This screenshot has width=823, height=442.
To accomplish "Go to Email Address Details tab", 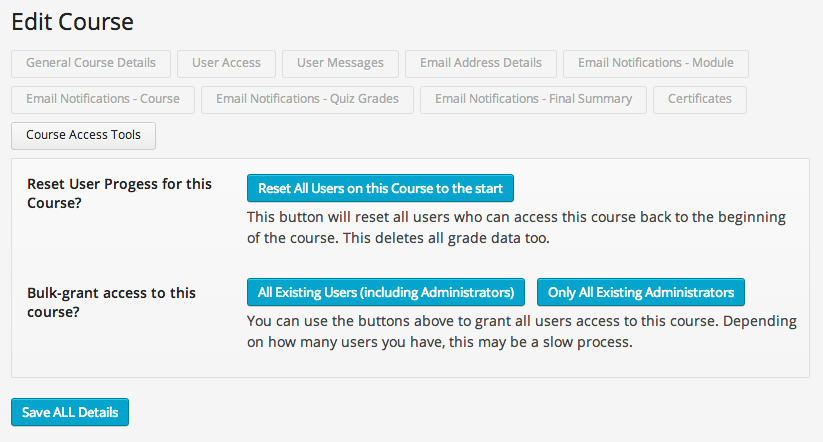I will 481,63.
